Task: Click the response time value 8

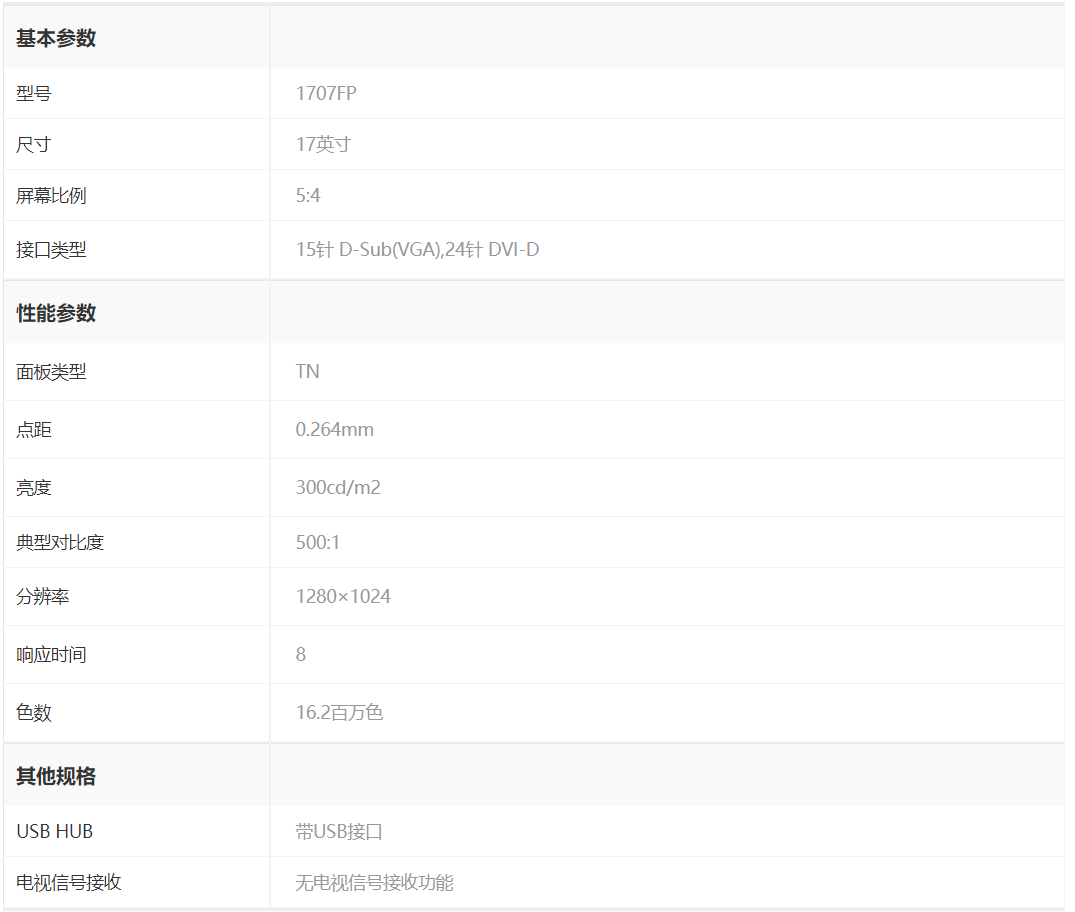Action: tap(301, 655)
